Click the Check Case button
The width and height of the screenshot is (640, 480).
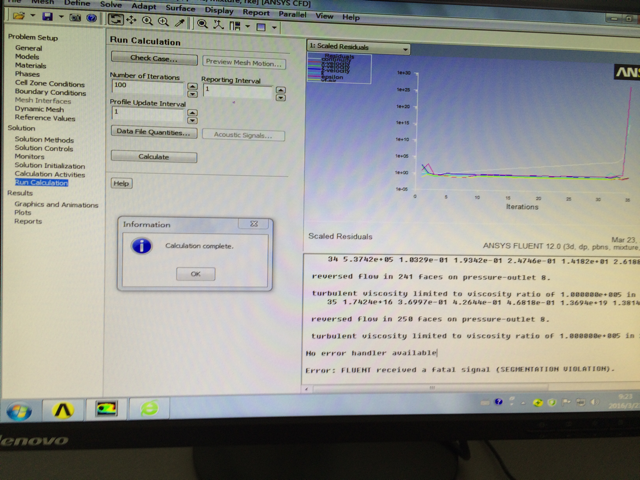pos(154,58)
